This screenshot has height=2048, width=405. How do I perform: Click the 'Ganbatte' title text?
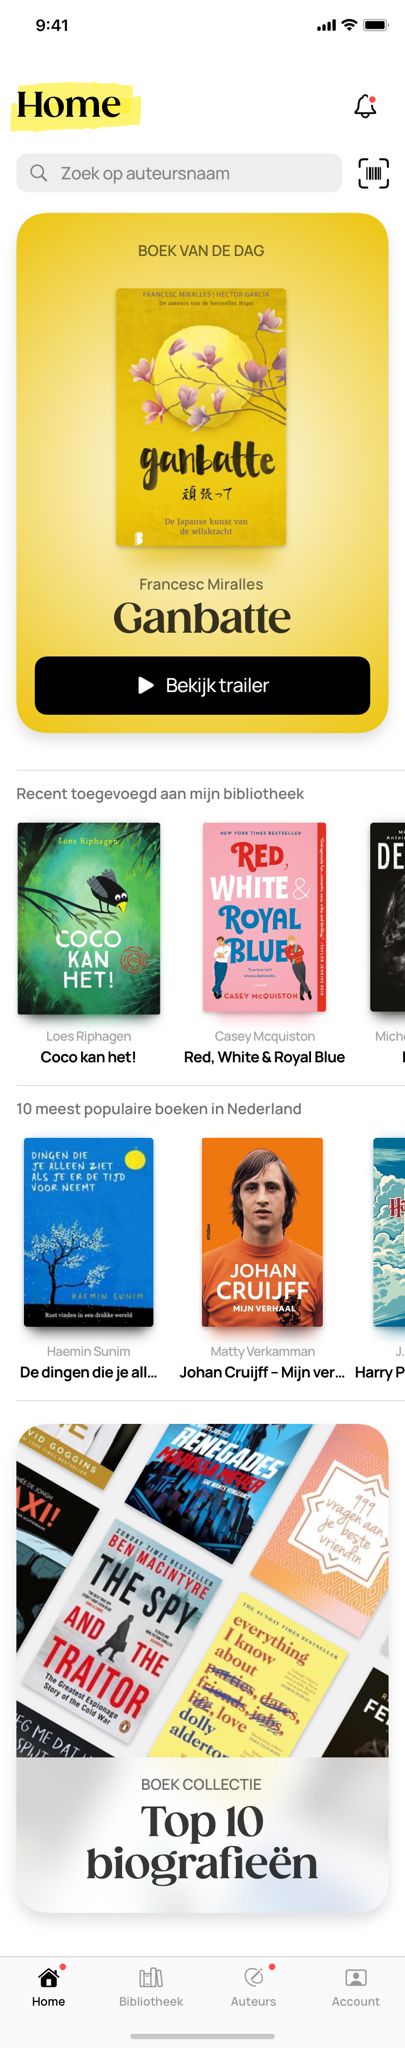[202, 618]
